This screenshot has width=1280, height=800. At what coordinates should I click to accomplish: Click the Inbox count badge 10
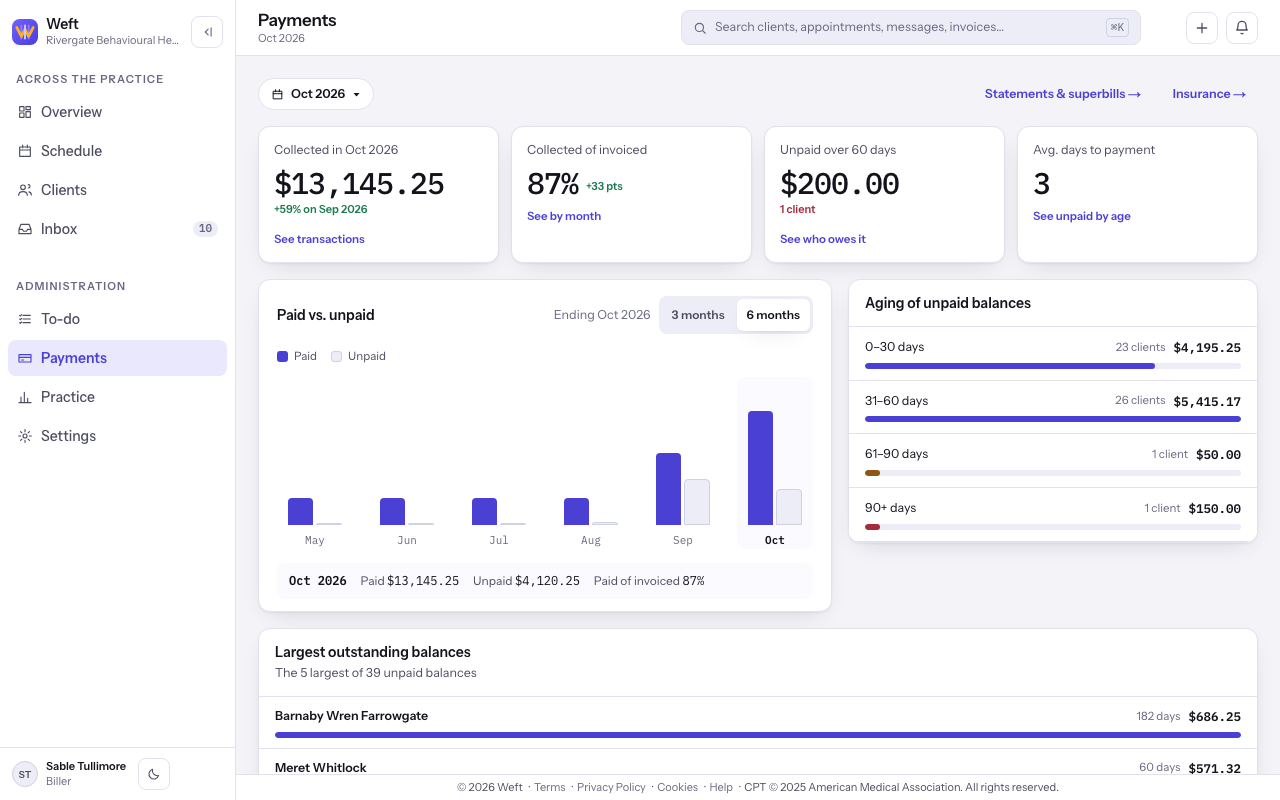(x=205, y=229)
